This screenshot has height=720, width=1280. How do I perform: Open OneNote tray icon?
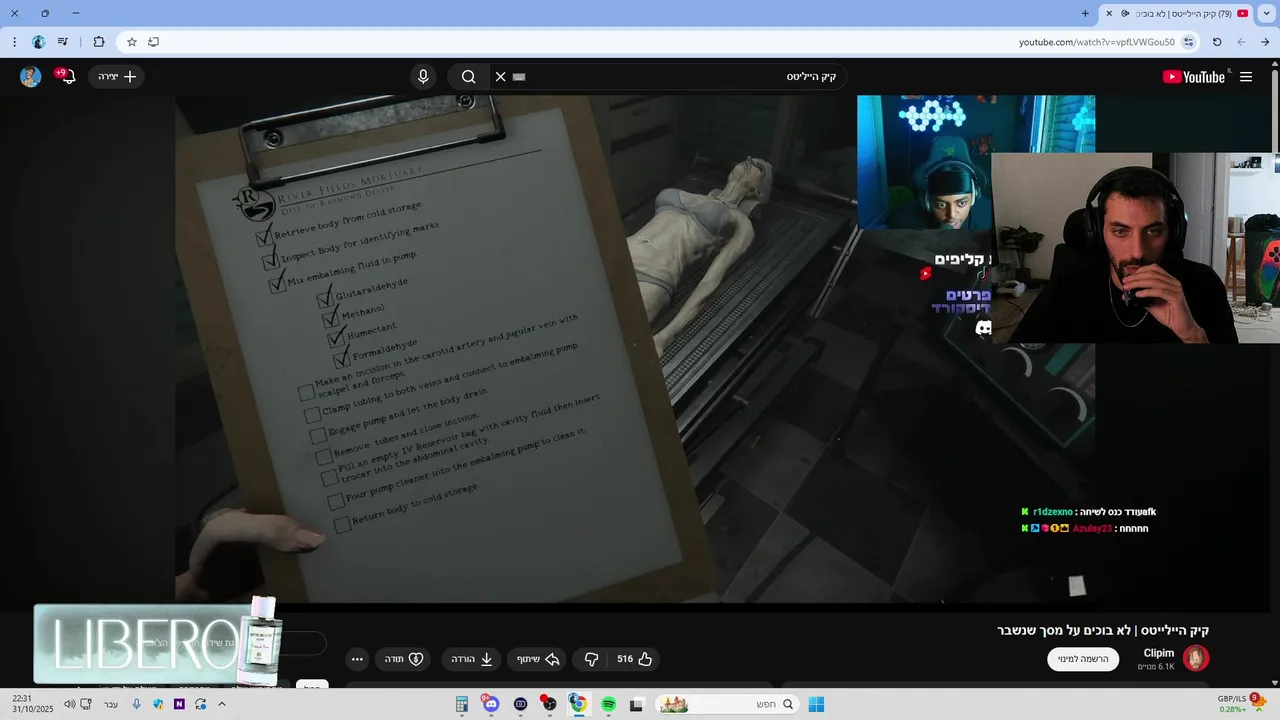(179, 704)
